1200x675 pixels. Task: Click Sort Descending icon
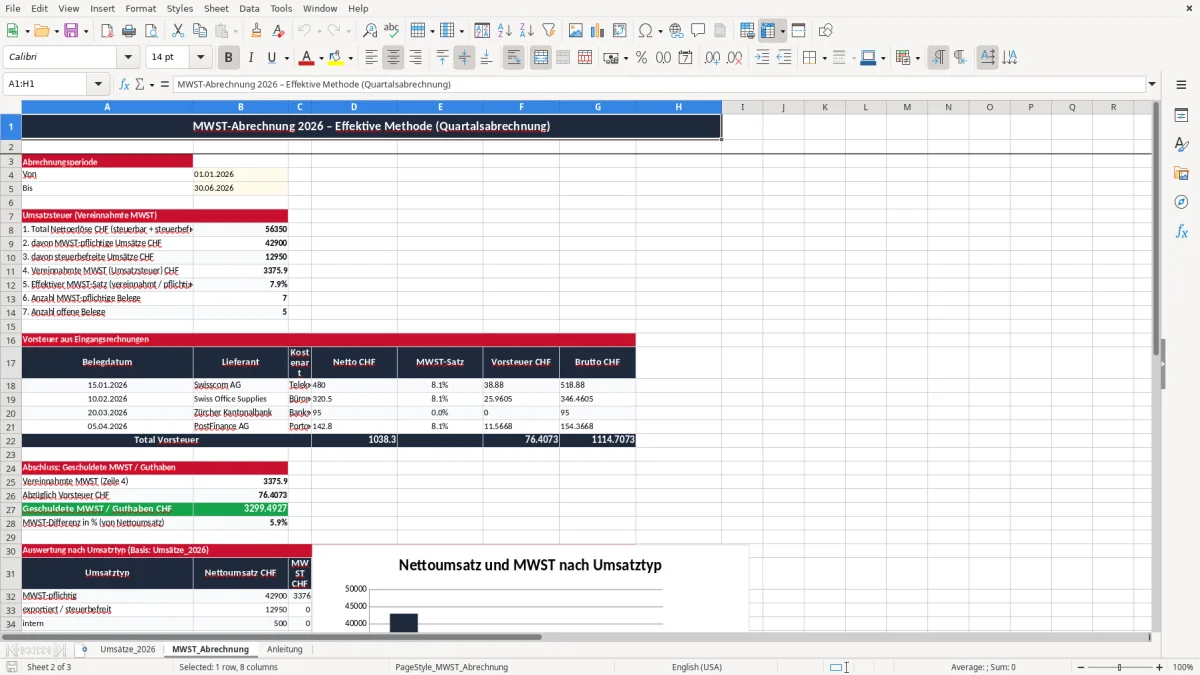coord(527,31)
